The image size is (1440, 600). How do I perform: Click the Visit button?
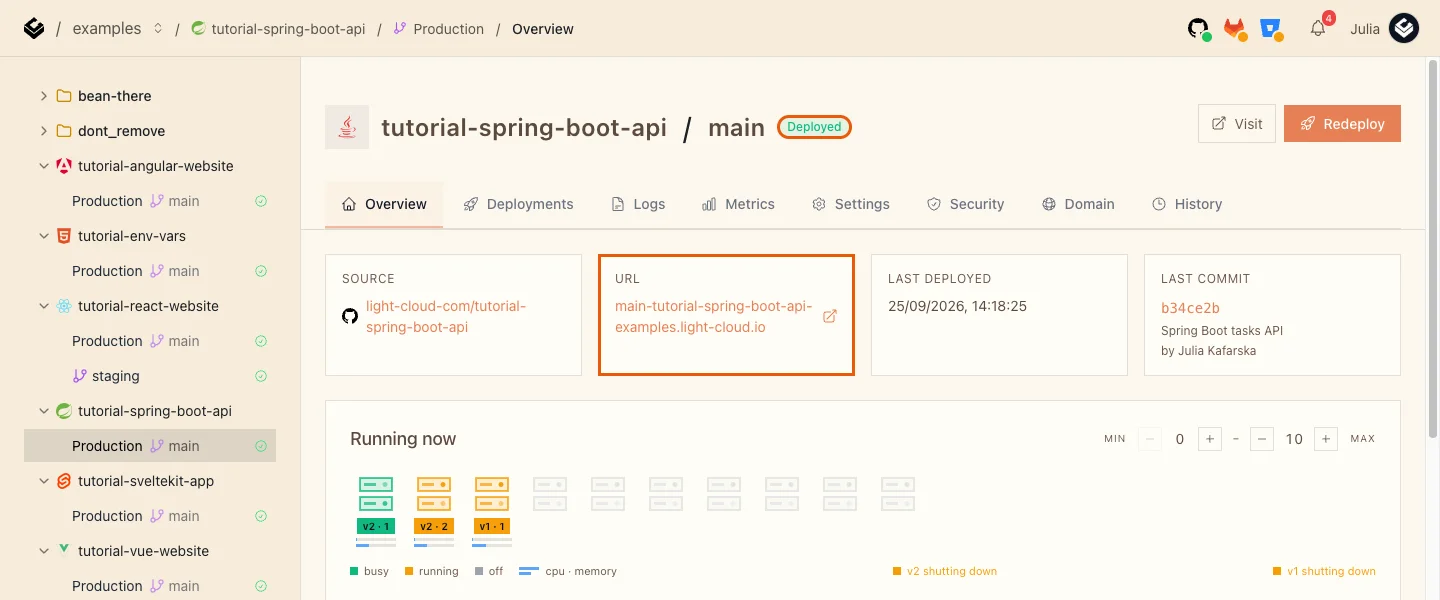click(1237, 124)
